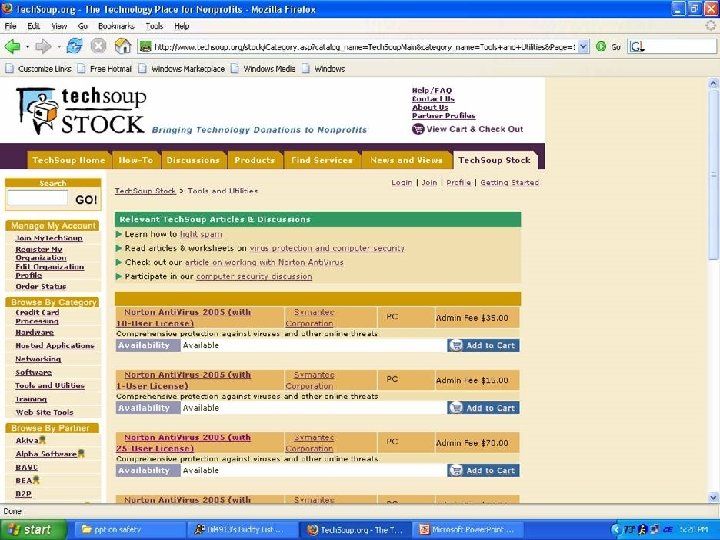This screenshot has width=720, height=540.
Task: Switch to the How-To tab
Action: (x=135, y=160)
